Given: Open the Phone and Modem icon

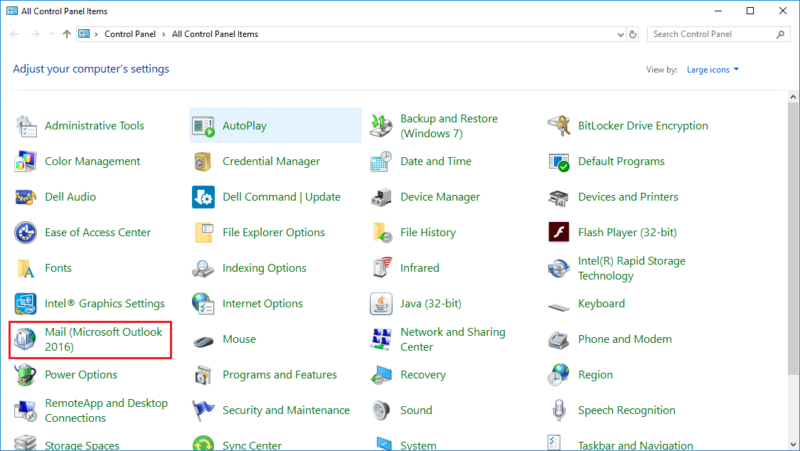Looking at the screenshot, I should (x=559, y=339).
